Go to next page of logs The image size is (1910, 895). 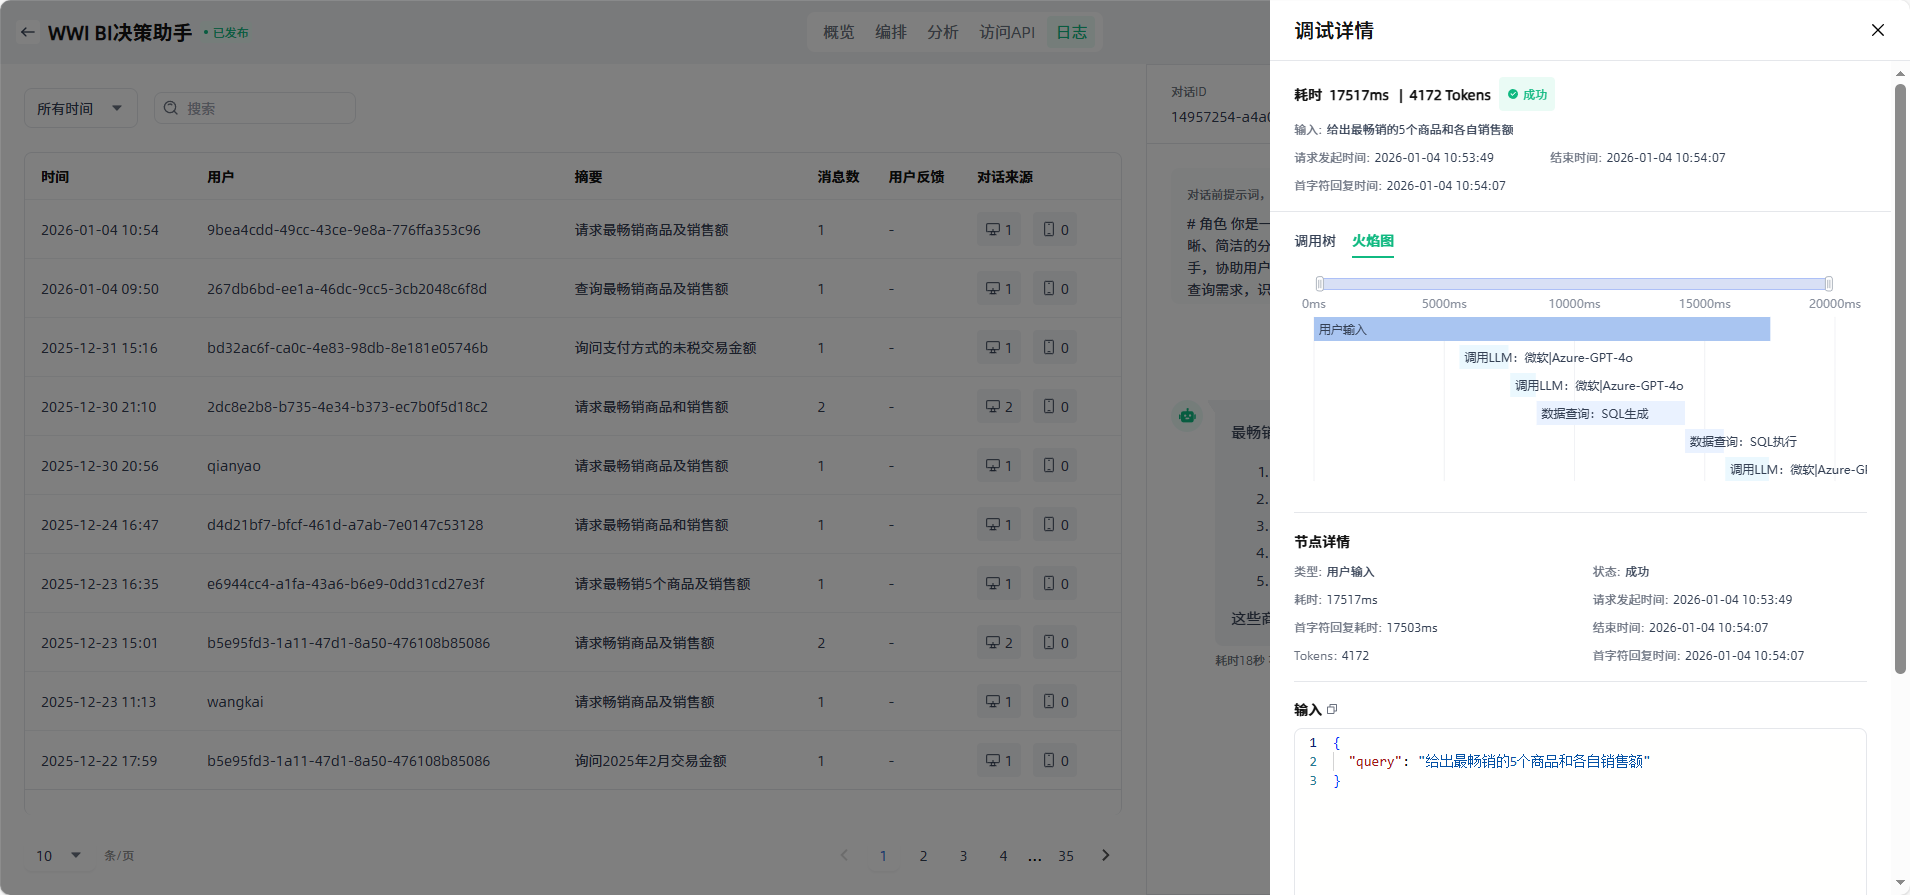point(1105,855)
